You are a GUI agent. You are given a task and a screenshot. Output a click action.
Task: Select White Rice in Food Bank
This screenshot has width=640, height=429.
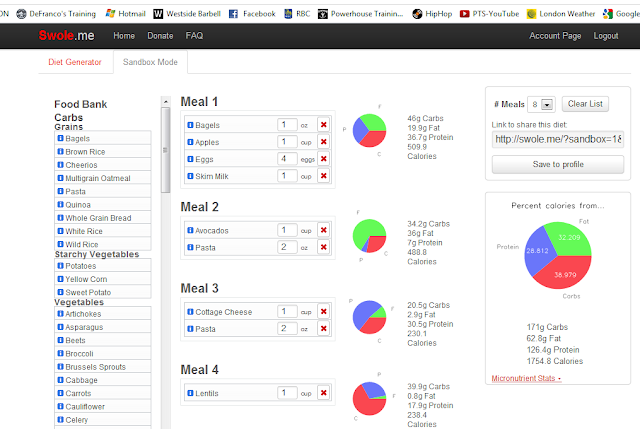tap(103, 231)
